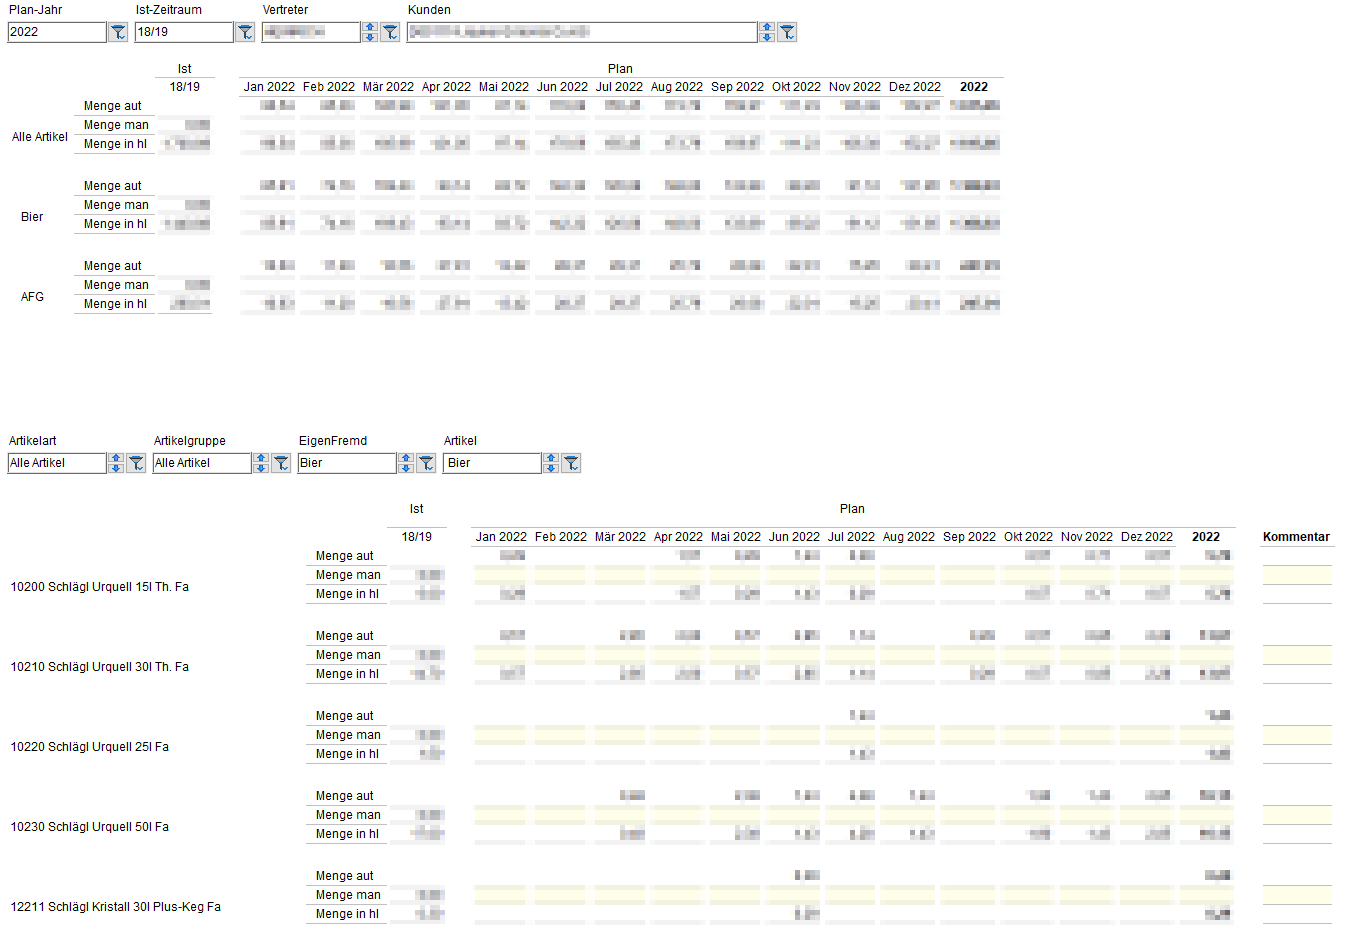Click the Kommentar column header
1346x938 pixels.
tap(1296, 537)
